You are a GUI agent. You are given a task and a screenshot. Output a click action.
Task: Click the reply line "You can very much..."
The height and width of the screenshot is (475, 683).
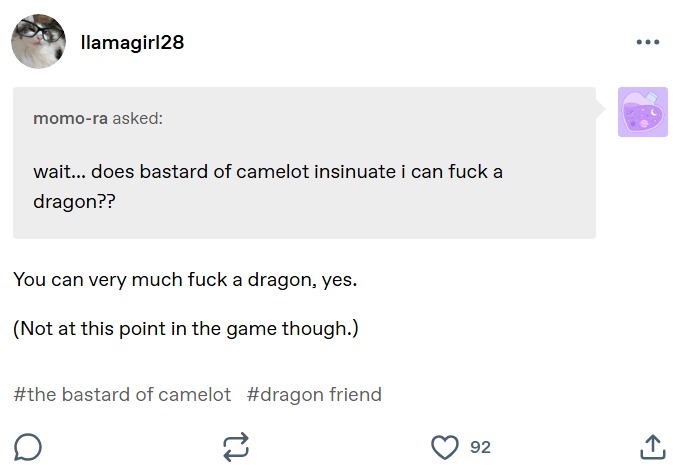pyautogui.click(x=185, y=279)
